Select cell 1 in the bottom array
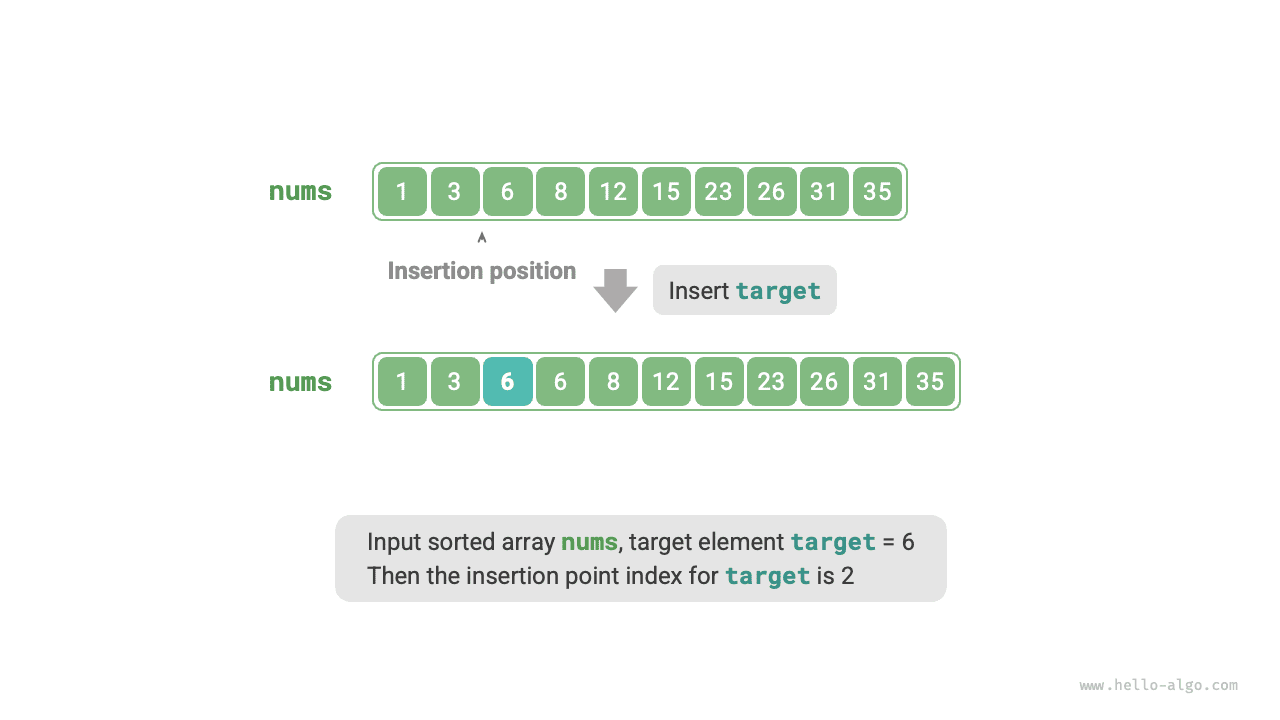Image resolution: width=1280 pixels, height=720 pixels. pyautogui.click(x=402, y=382)
